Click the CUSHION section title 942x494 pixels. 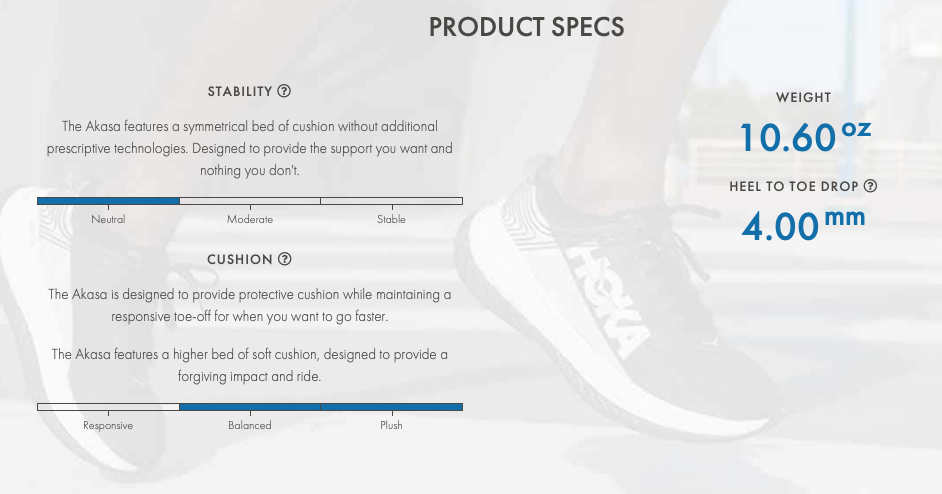pyautogui.click(x=240, y=260)
